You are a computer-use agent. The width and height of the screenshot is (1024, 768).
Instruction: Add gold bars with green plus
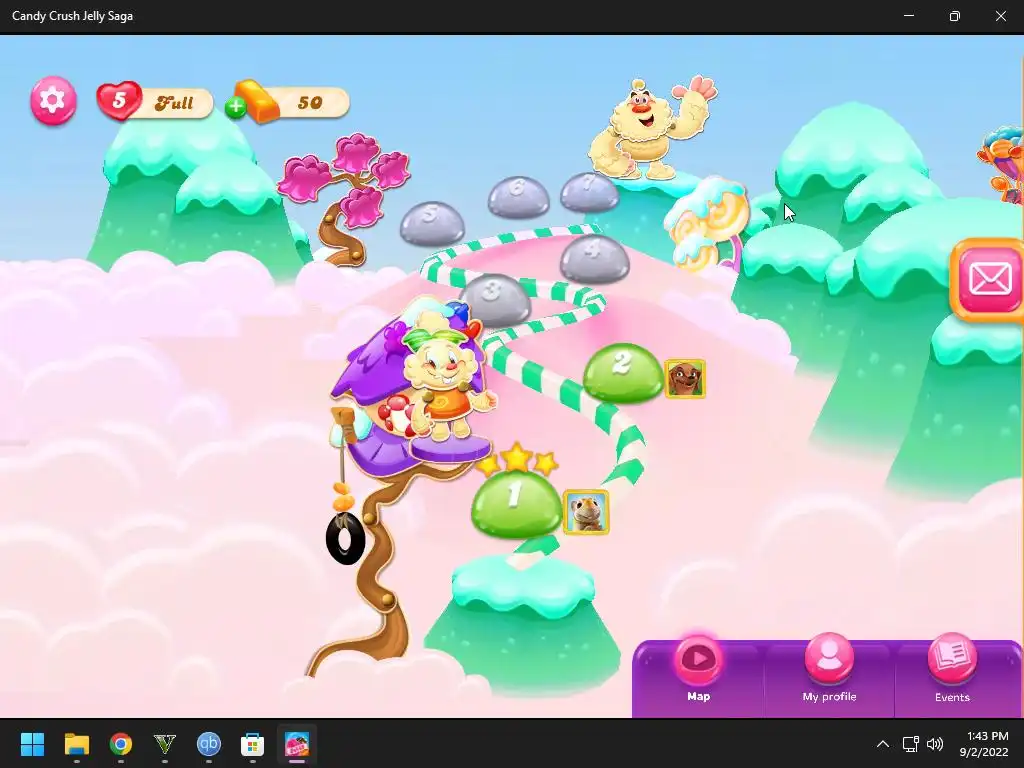236,107
